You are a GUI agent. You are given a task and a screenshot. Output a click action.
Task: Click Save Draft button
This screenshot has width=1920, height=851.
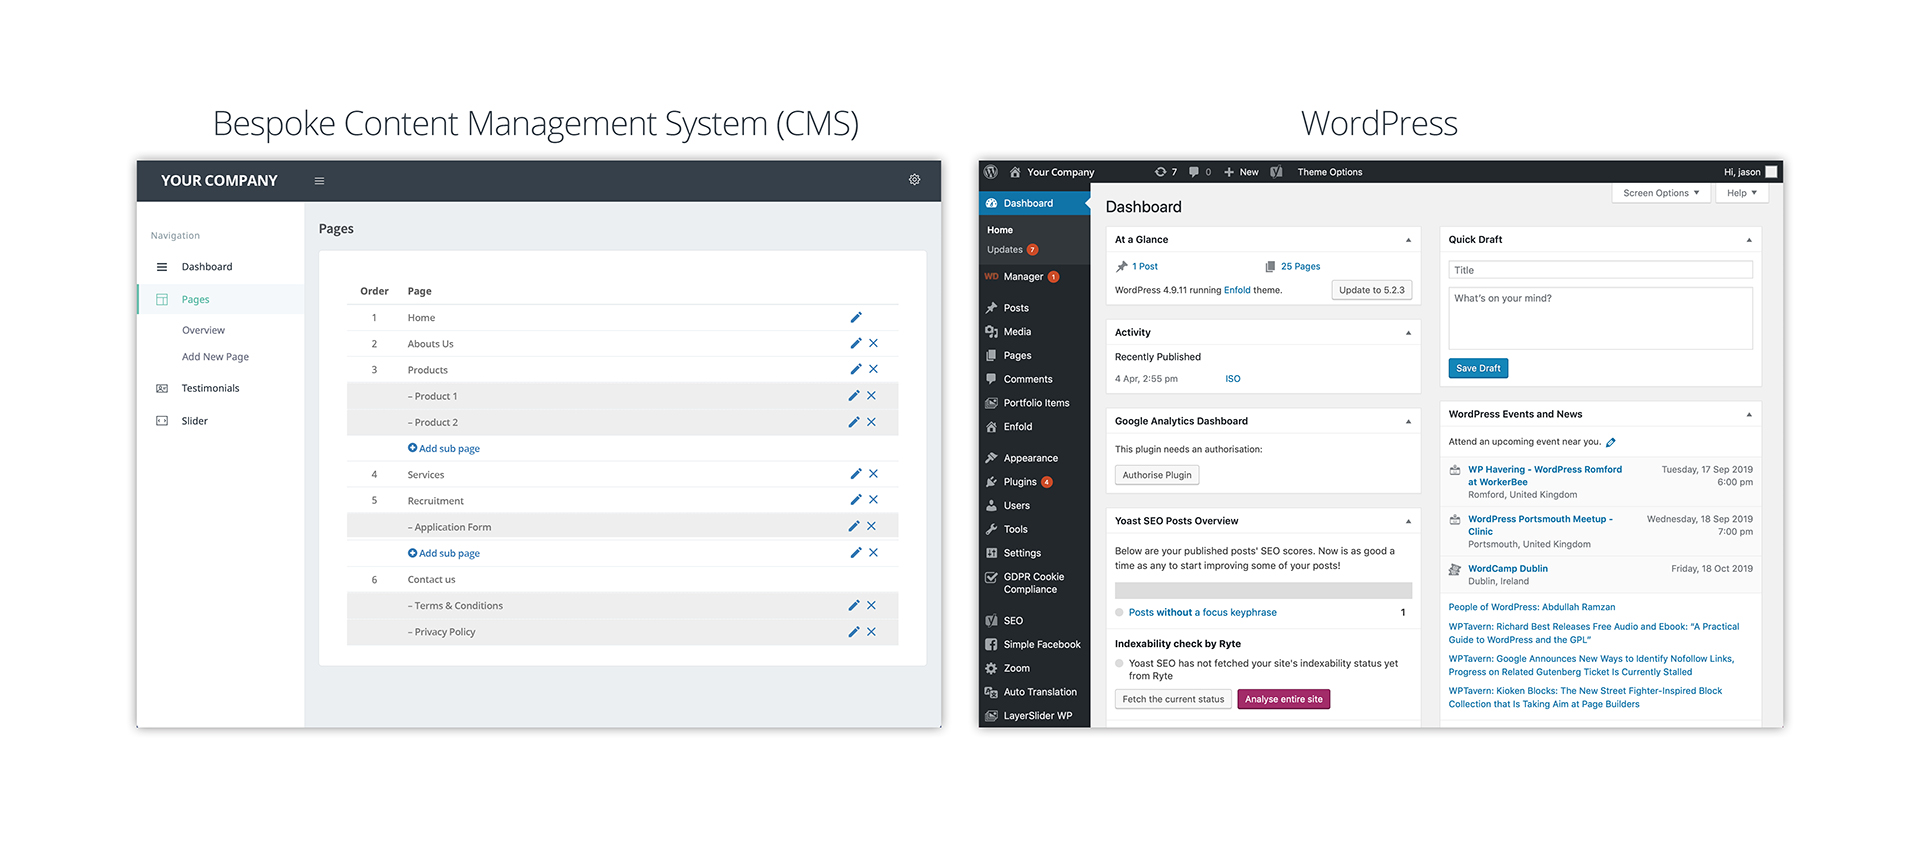(1478, 368)
